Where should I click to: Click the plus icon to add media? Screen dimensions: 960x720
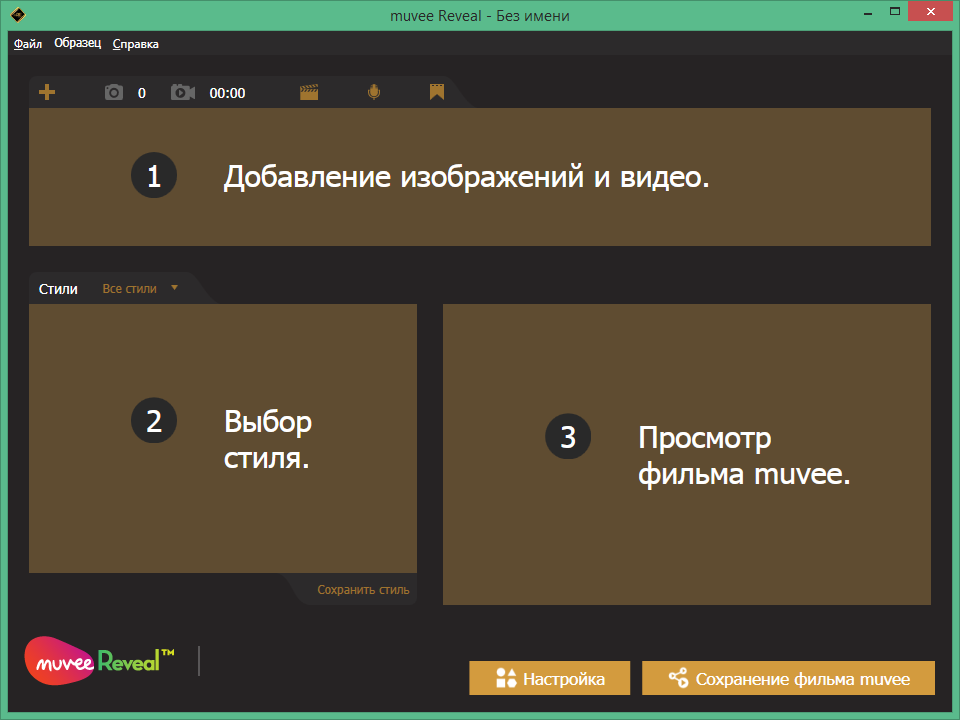pos(47,92)
